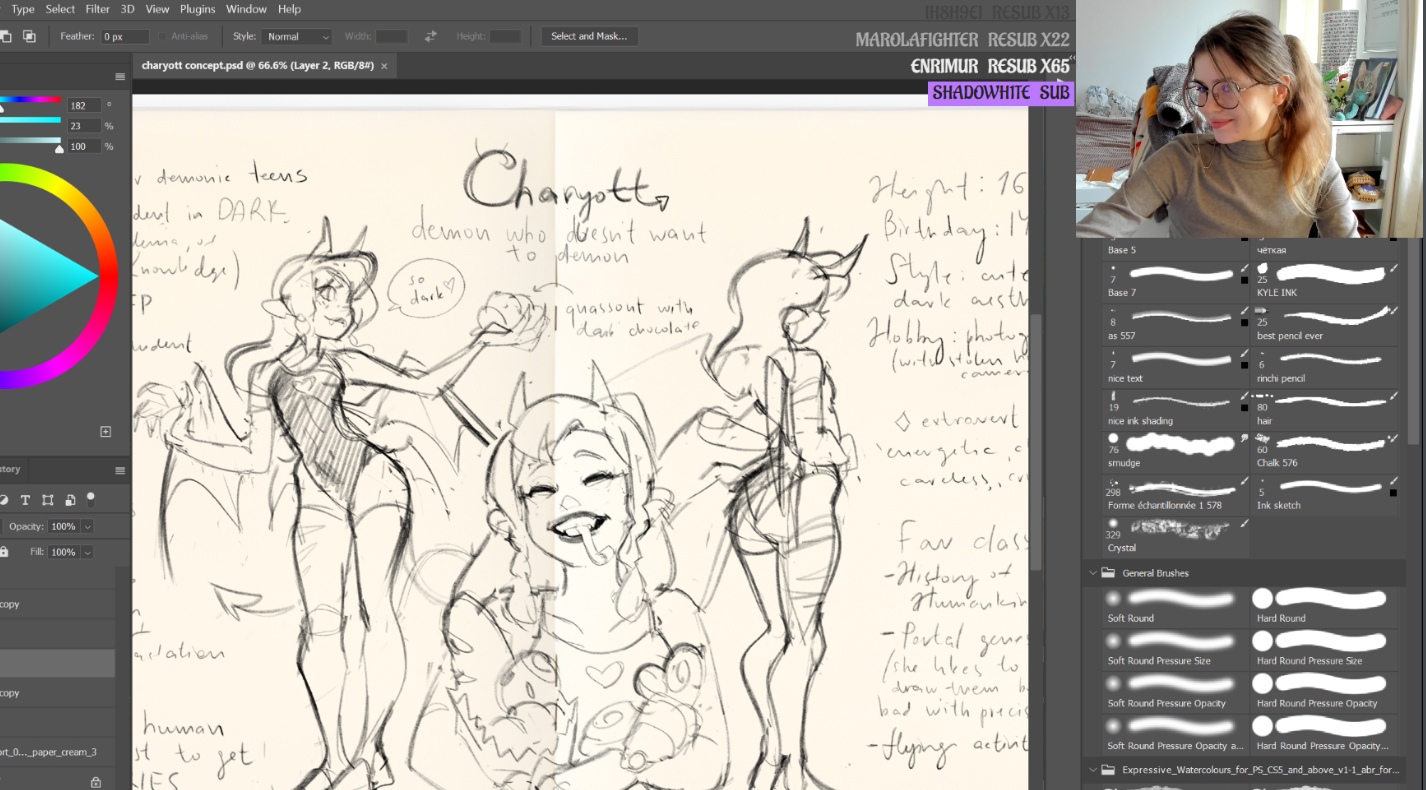Viewport: 1426px width, 790px height.
Task: Filter layers by adjustment layer icon
Action: 4,500
